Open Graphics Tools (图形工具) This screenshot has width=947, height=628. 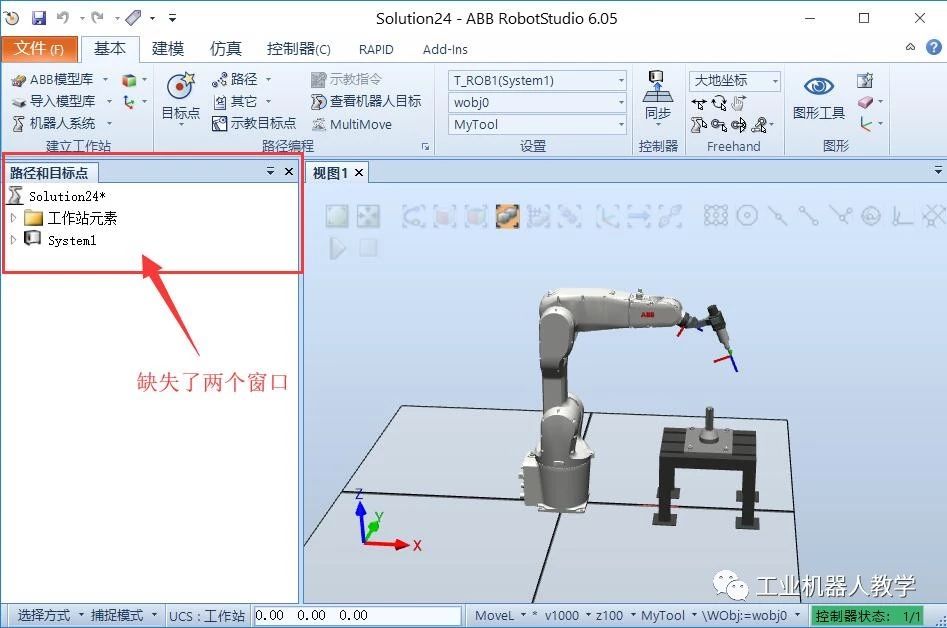[x=819, y=97]
